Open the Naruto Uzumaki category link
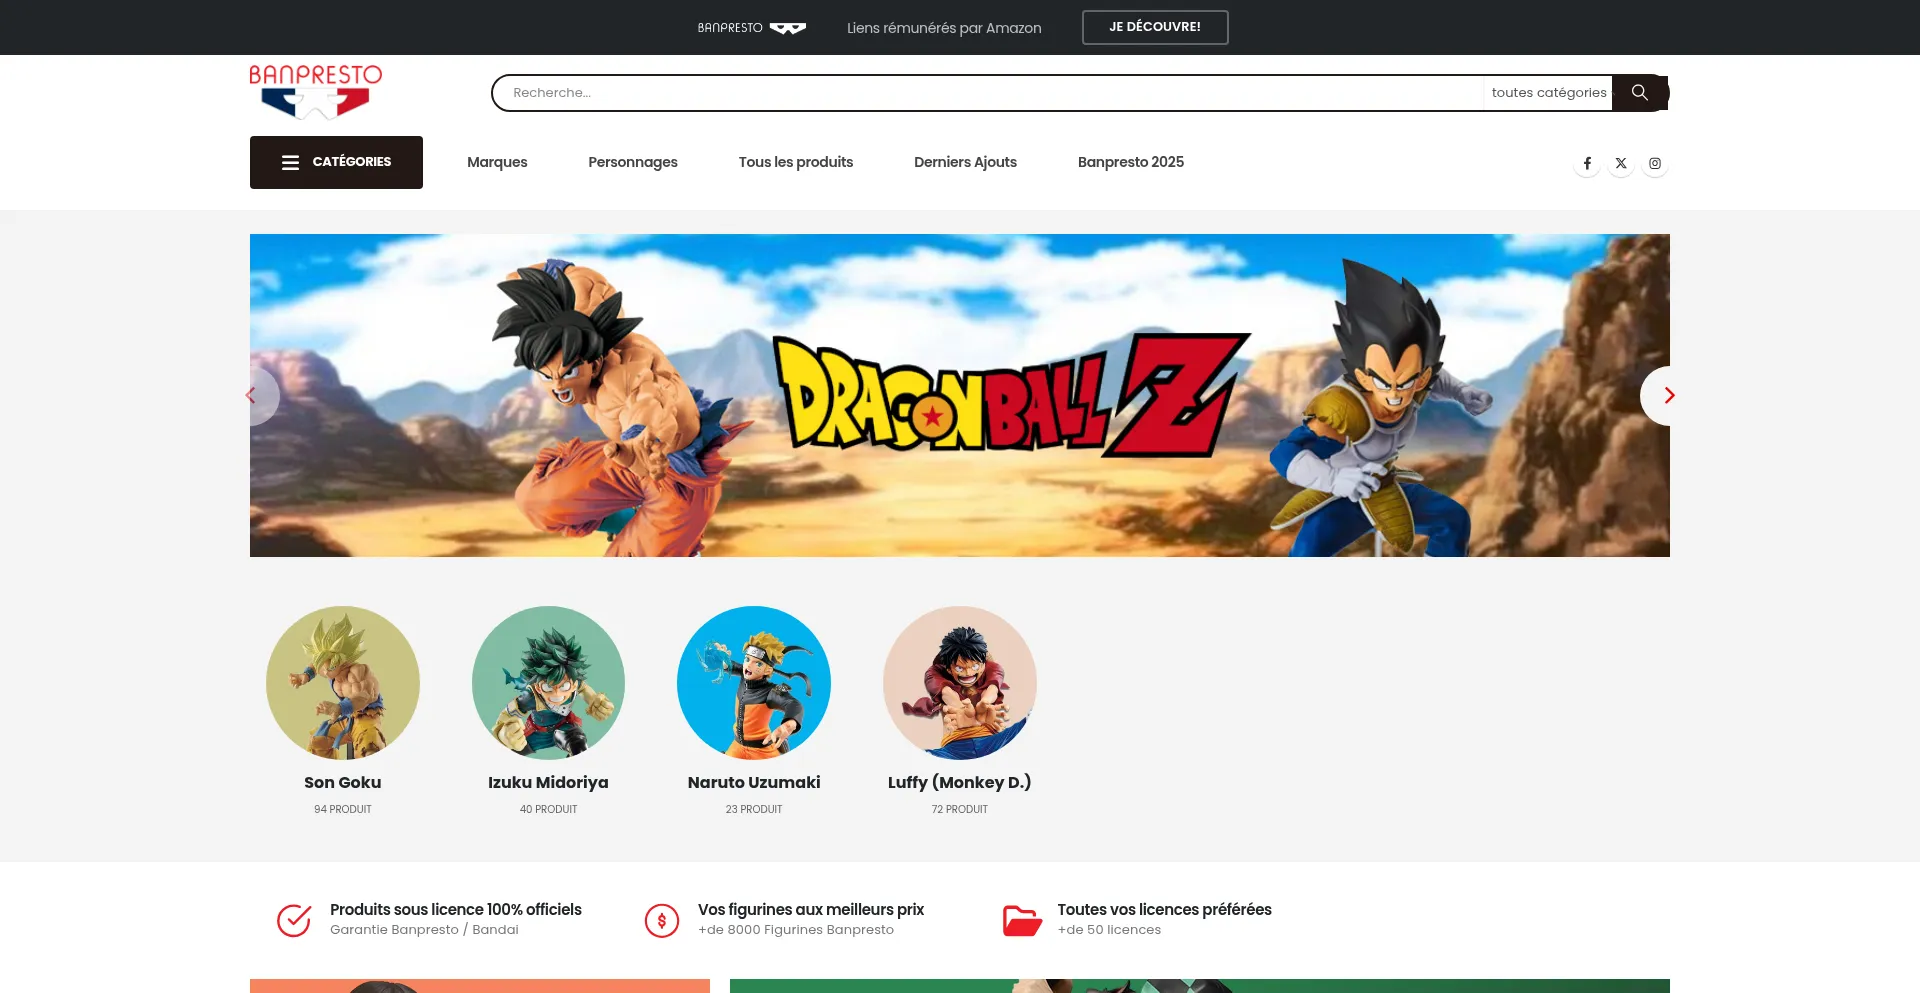This screenshot has width=1920, height=993. tap(753, 782)
